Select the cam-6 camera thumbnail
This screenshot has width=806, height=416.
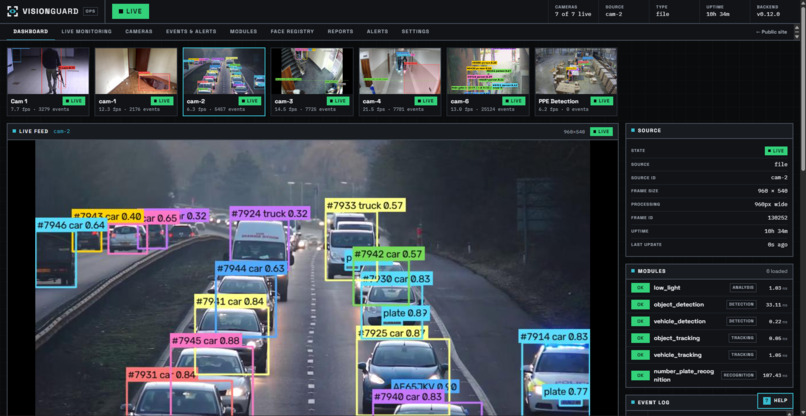[488, 82]
